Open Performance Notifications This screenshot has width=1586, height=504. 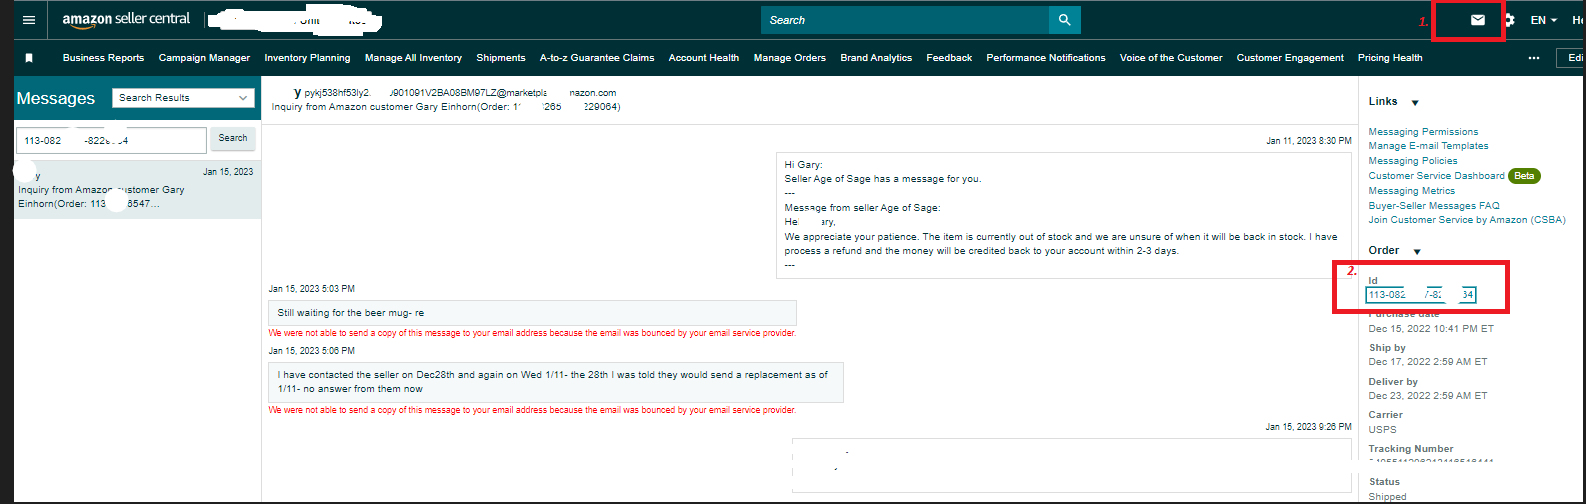1046,58
